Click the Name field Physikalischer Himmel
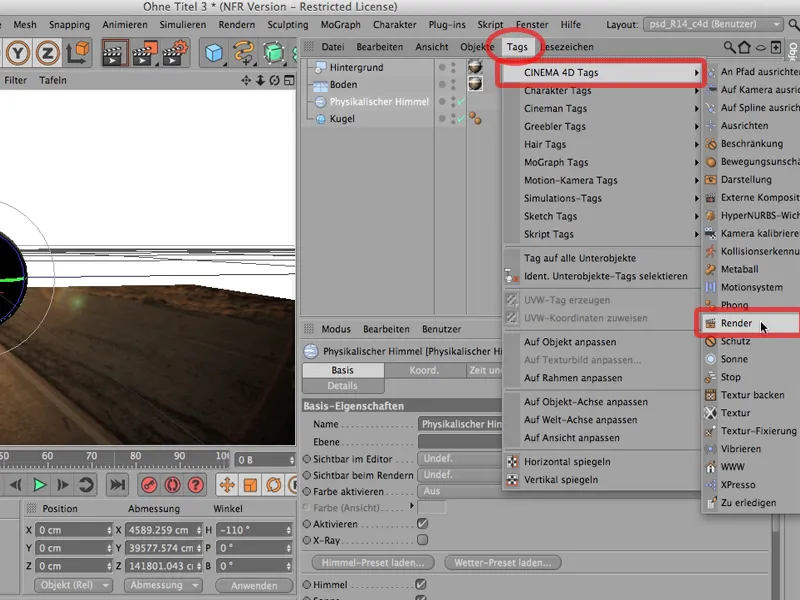Viewport: 800px width, 600px height. pos(461,424)
